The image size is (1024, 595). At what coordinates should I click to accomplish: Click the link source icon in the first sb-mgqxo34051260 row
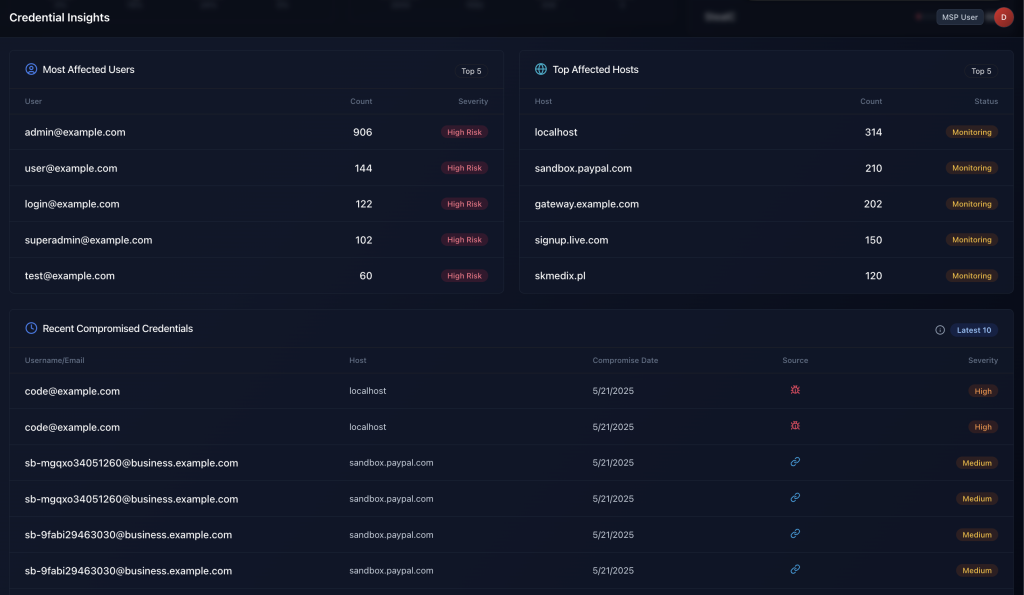pyautogui.click(x=795, y=462)
